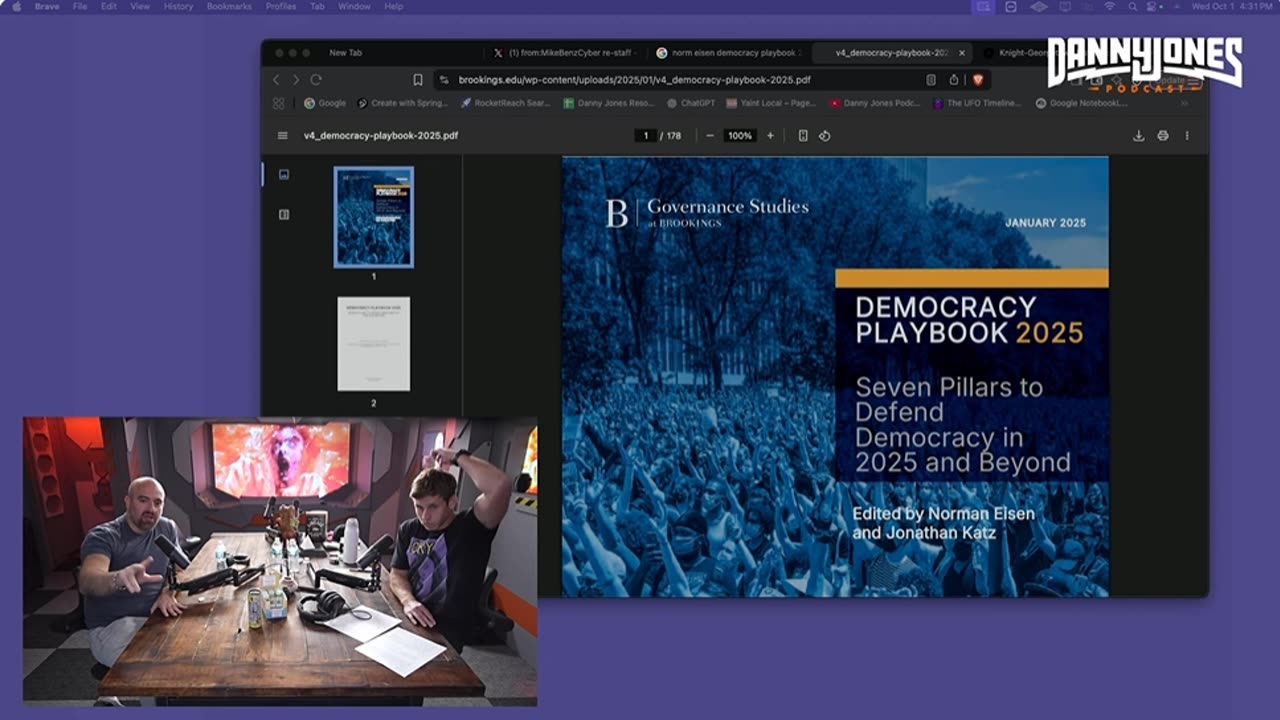Viewport: 1280px width, 720px height.
Task: Show the document outline view
Action: pyautogui.click(x=284, y=214)
